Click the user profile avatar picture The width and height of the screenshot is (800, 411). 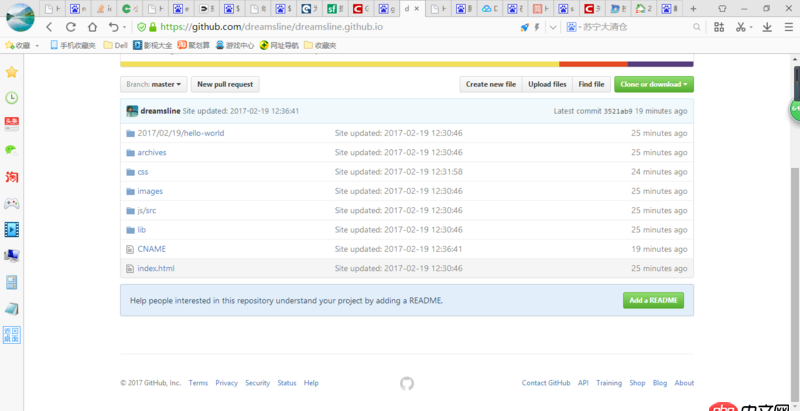[x=20, y=17]
